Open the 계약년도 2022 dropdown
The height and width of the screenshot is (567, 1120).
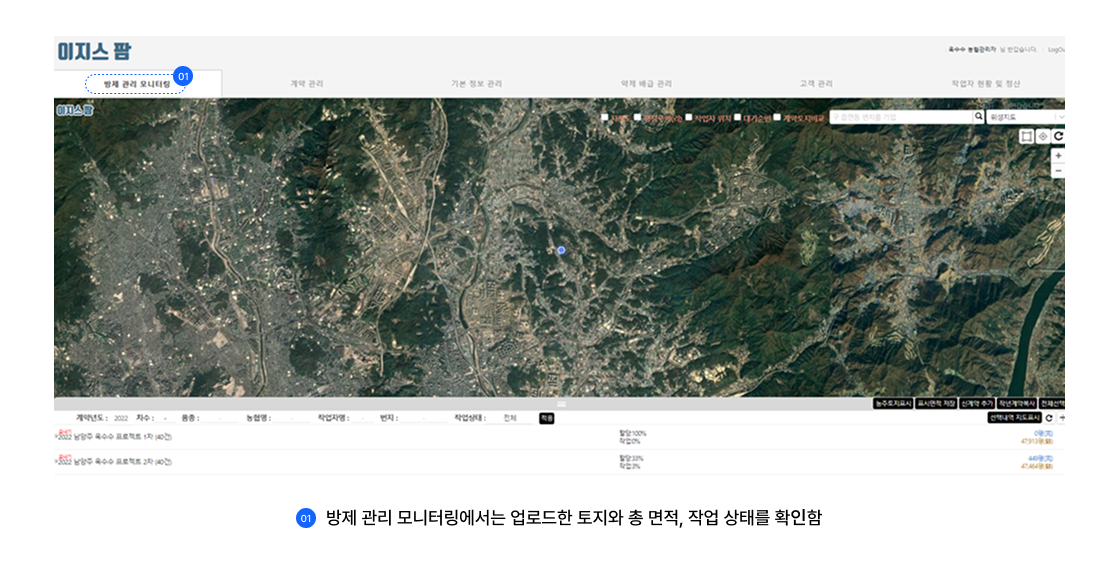point(121,418)
